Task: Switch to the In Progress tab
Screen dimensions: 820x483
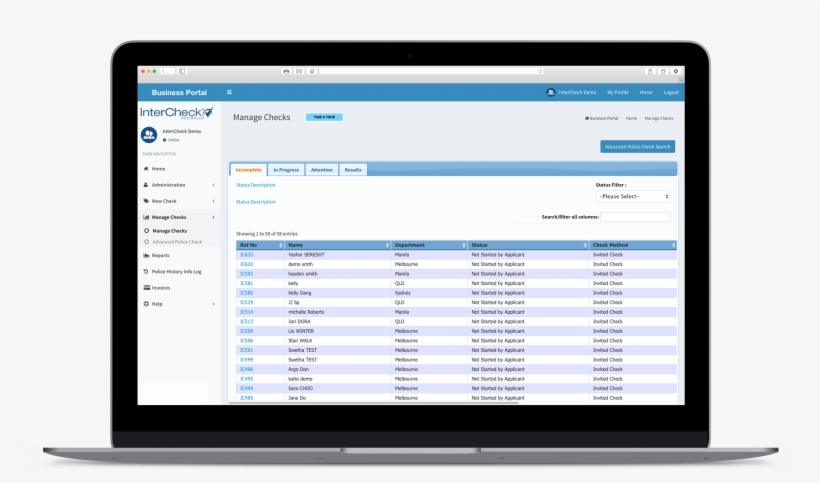Action: click(x=286, y=170)
